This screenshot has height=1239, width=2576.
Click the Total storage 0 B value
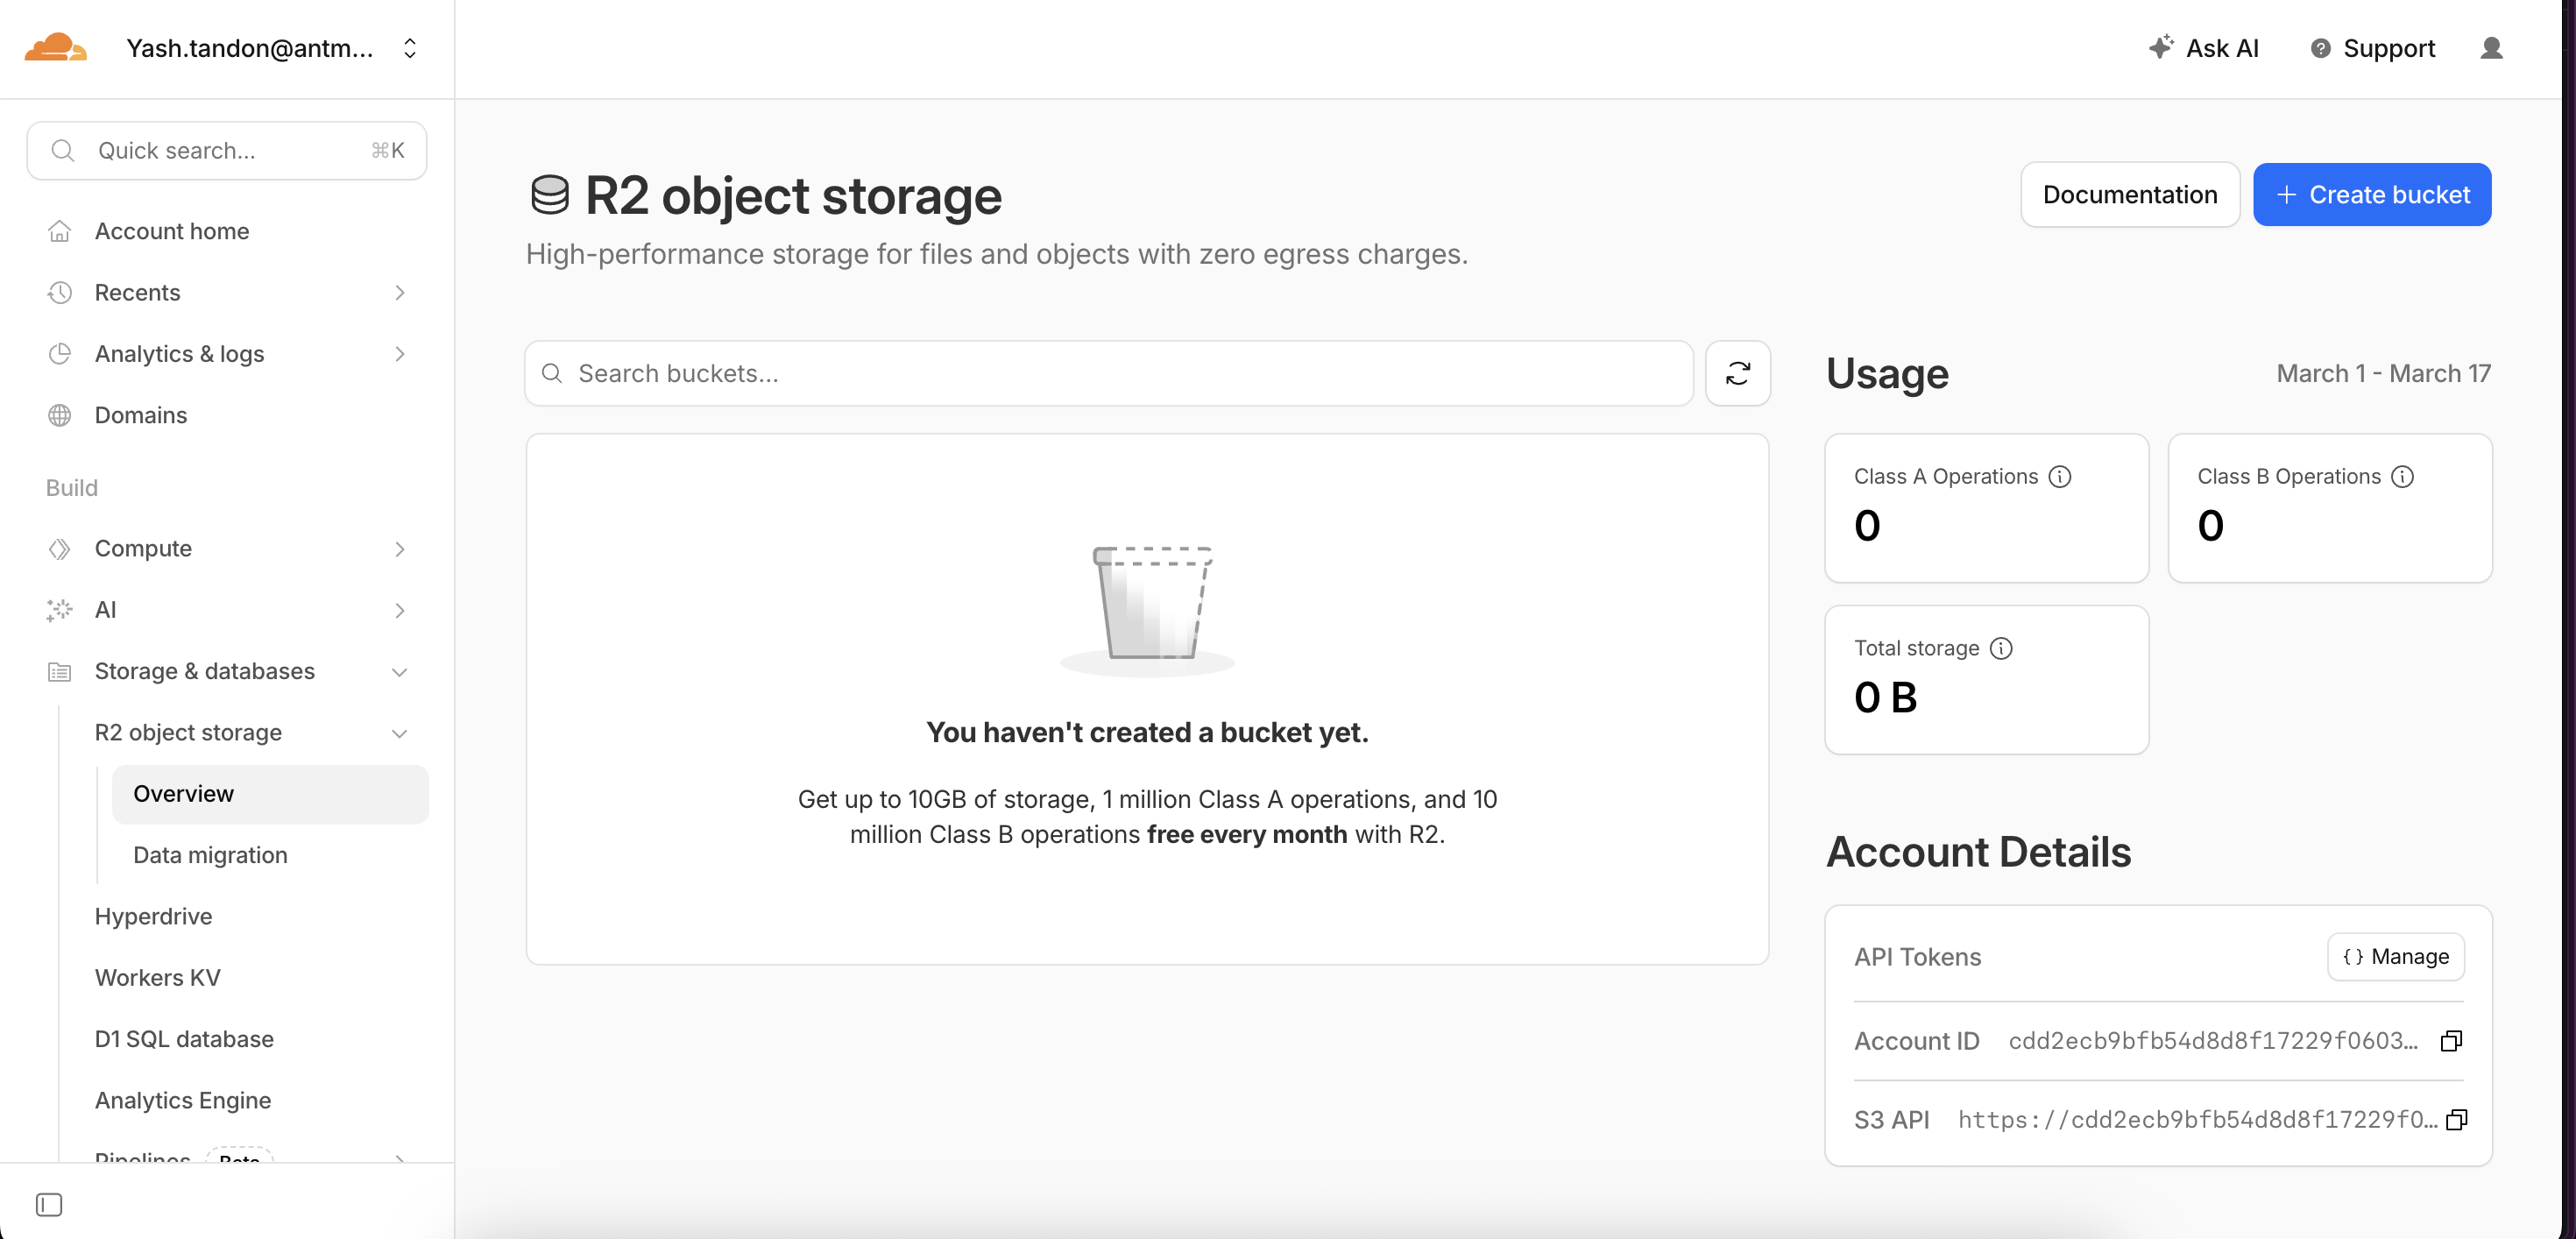coord(1885,697)
